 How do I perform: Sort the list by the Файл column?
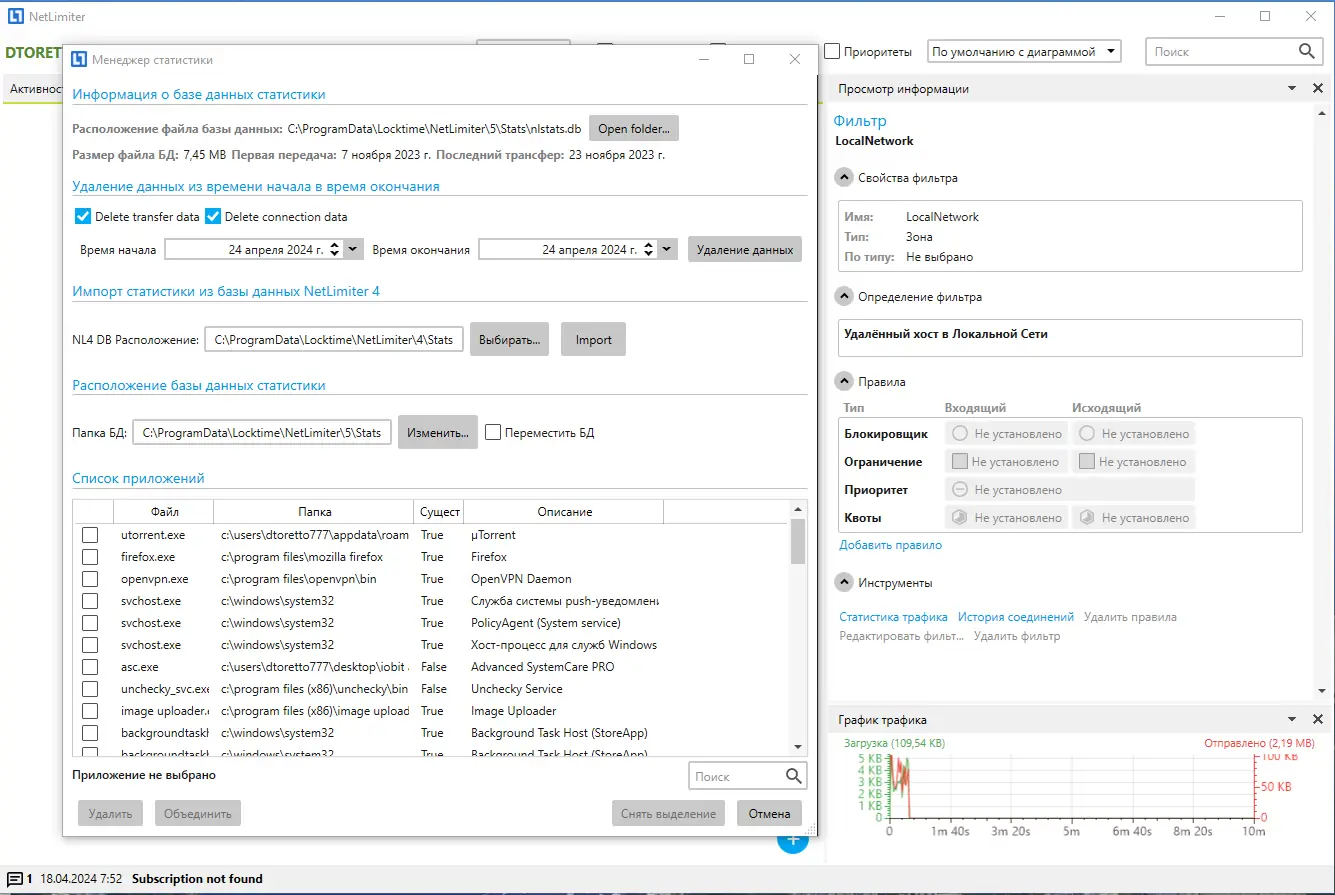(164, 512)
